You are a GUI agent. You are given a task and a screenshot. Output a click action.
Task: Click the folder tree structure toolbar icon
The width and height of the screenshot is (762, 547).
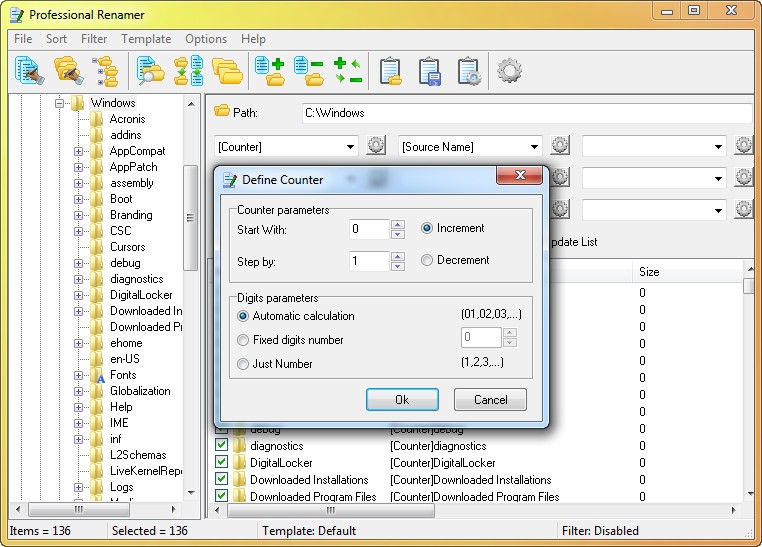tap(105, 71)
